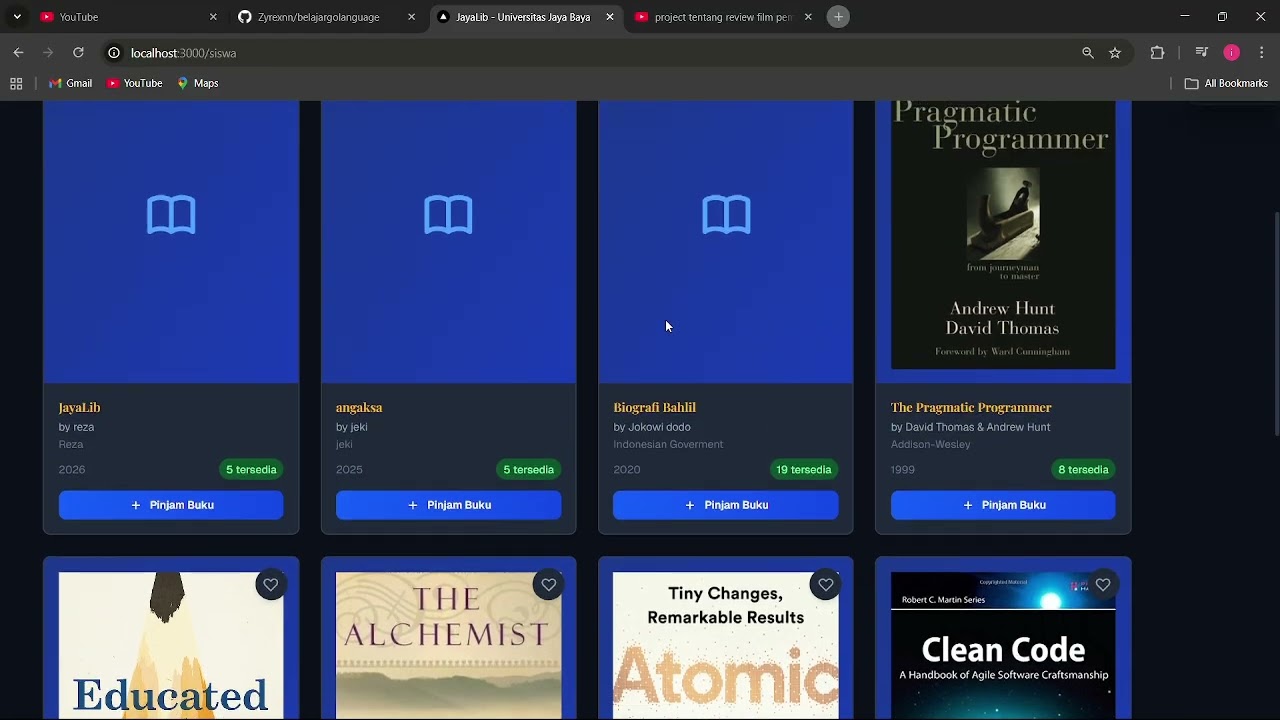Close the project tentang review film tab

(808, 17)
